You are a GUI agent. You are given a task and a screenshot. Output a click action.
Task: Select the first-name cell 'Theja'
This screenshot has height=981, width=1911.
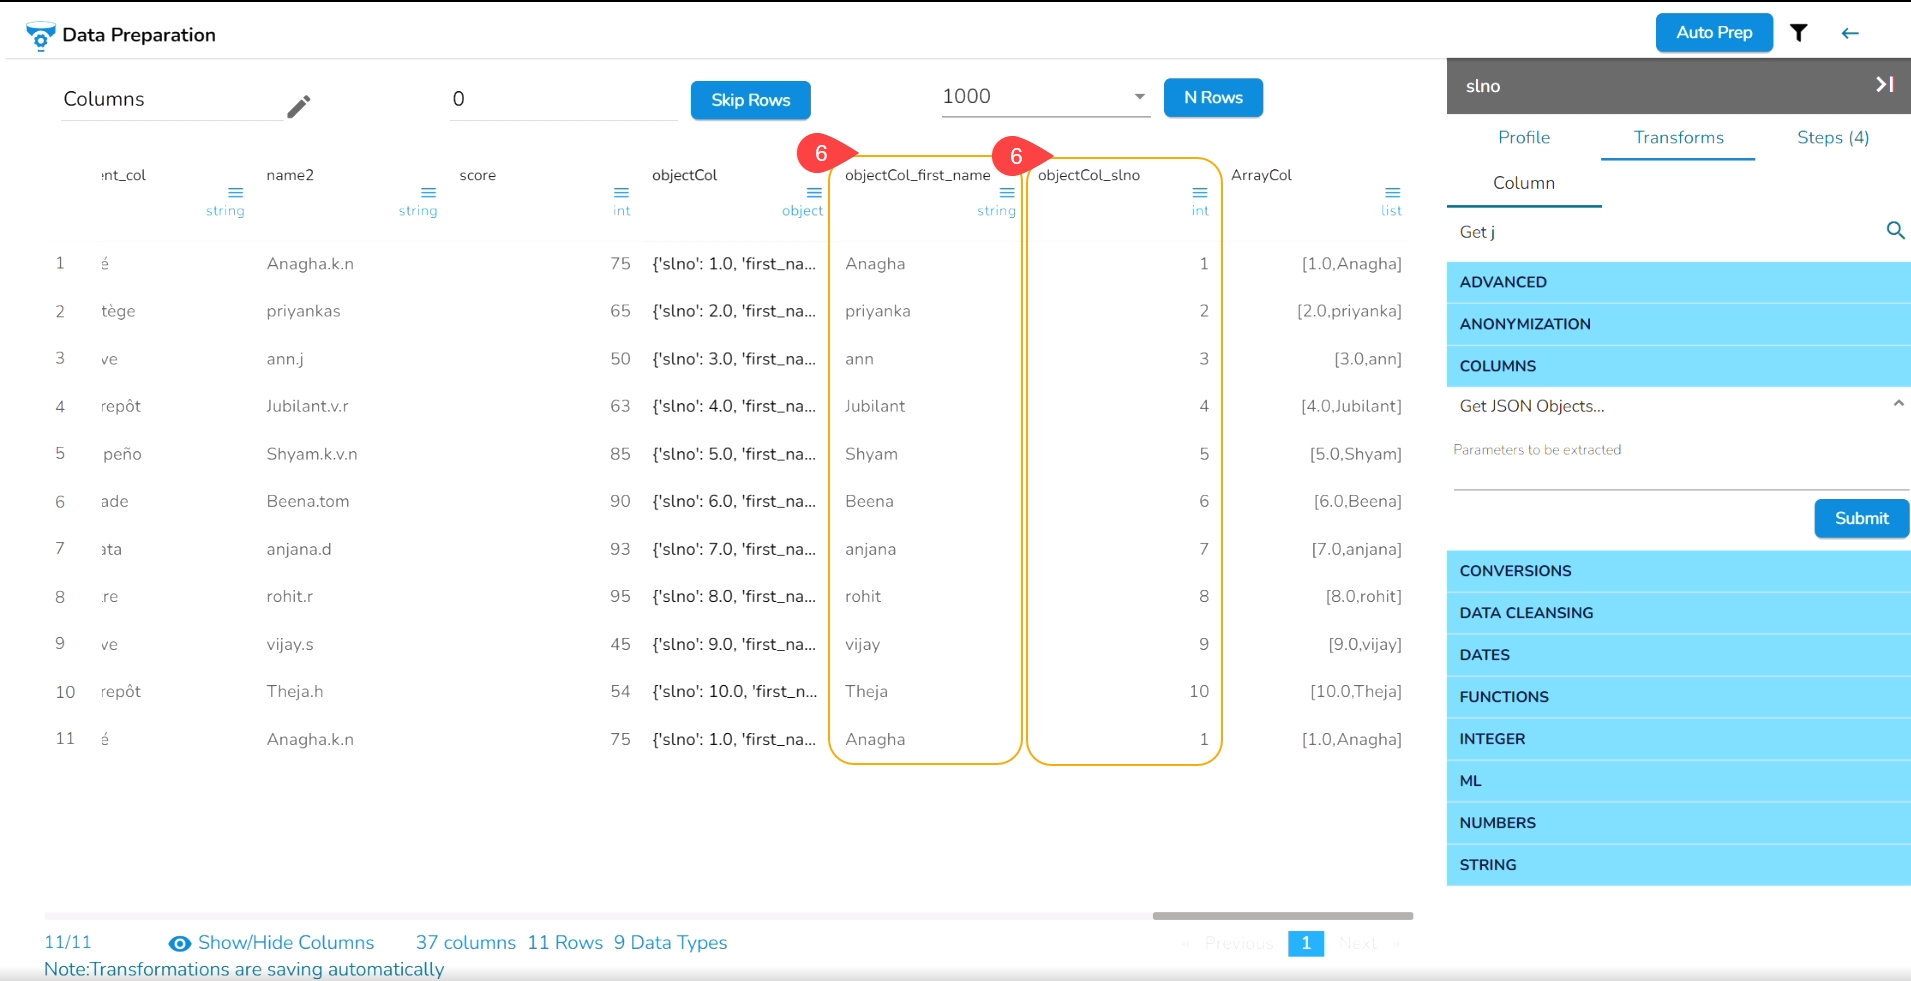pos(866,691)
